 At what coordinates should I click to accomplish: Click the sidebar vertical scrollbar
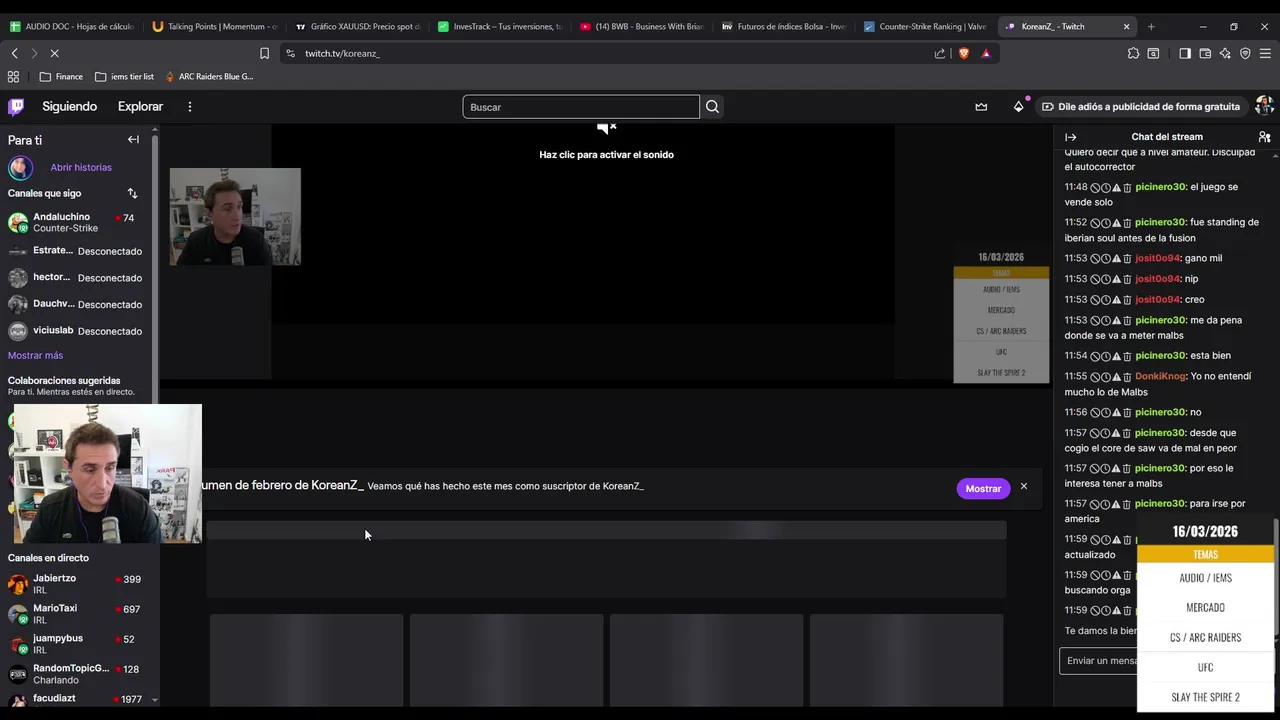pyautogui.click(x=154, y=270)
